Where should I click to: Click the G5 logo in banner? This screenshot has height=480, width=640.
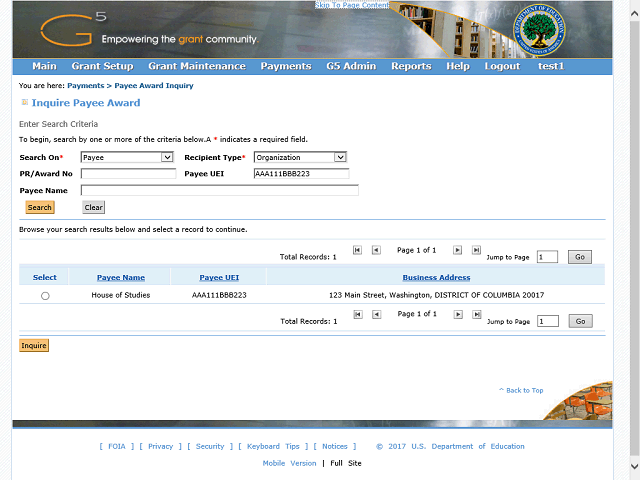point(74,29)
